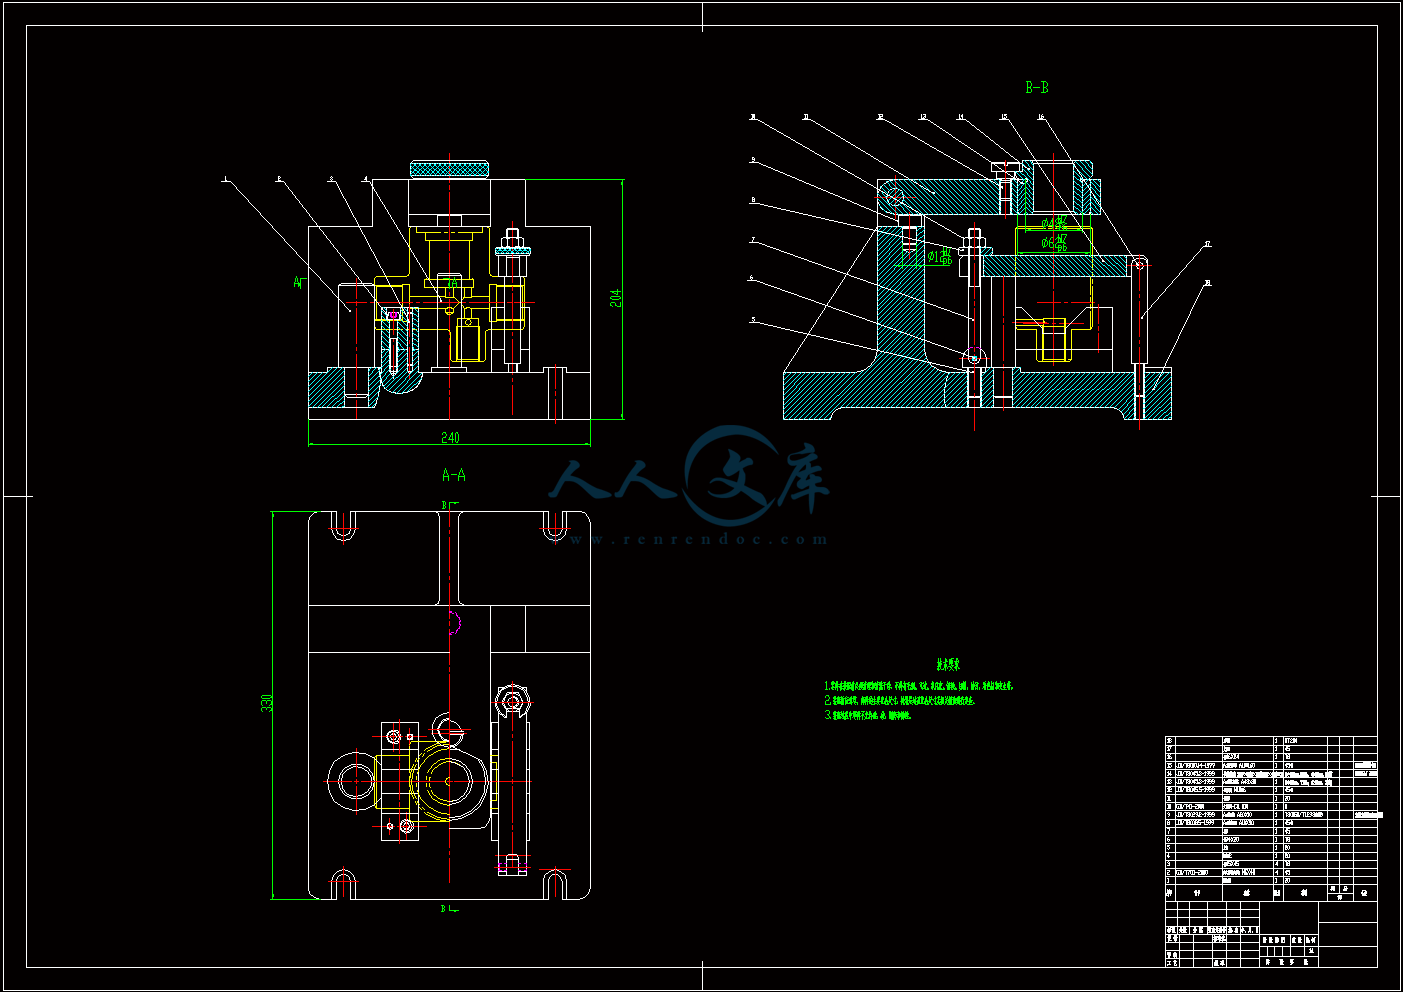Click the Ø1 H7 fit dimension near bolt

pos(939,257)
